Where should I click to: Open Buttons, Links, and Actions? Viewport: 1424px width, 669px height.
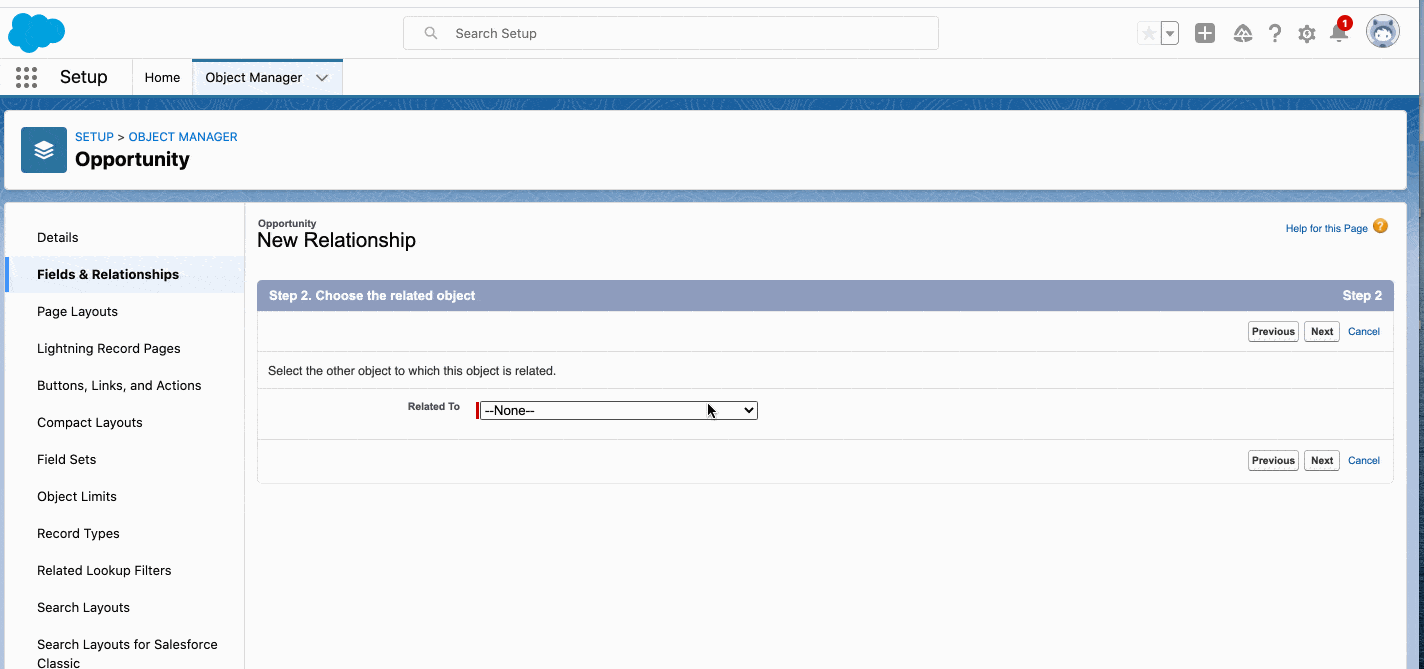coord(119,385)
